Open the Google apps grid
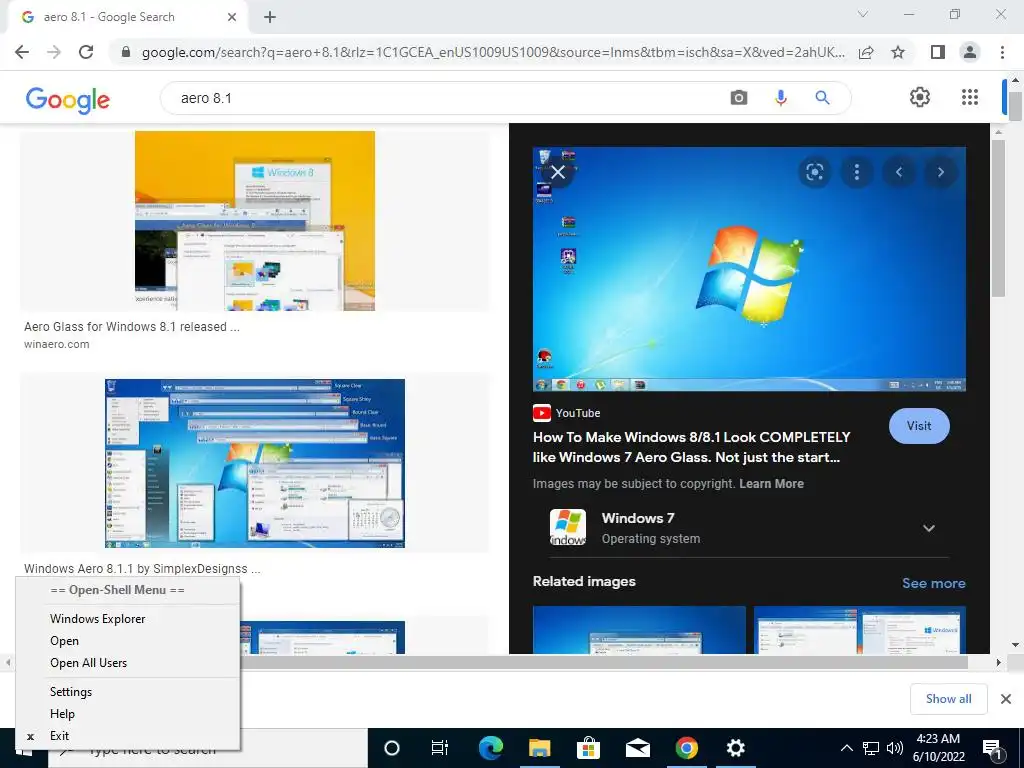This screenshot has height=768, width=1024. pyautogui.click(x=970, y=97)
